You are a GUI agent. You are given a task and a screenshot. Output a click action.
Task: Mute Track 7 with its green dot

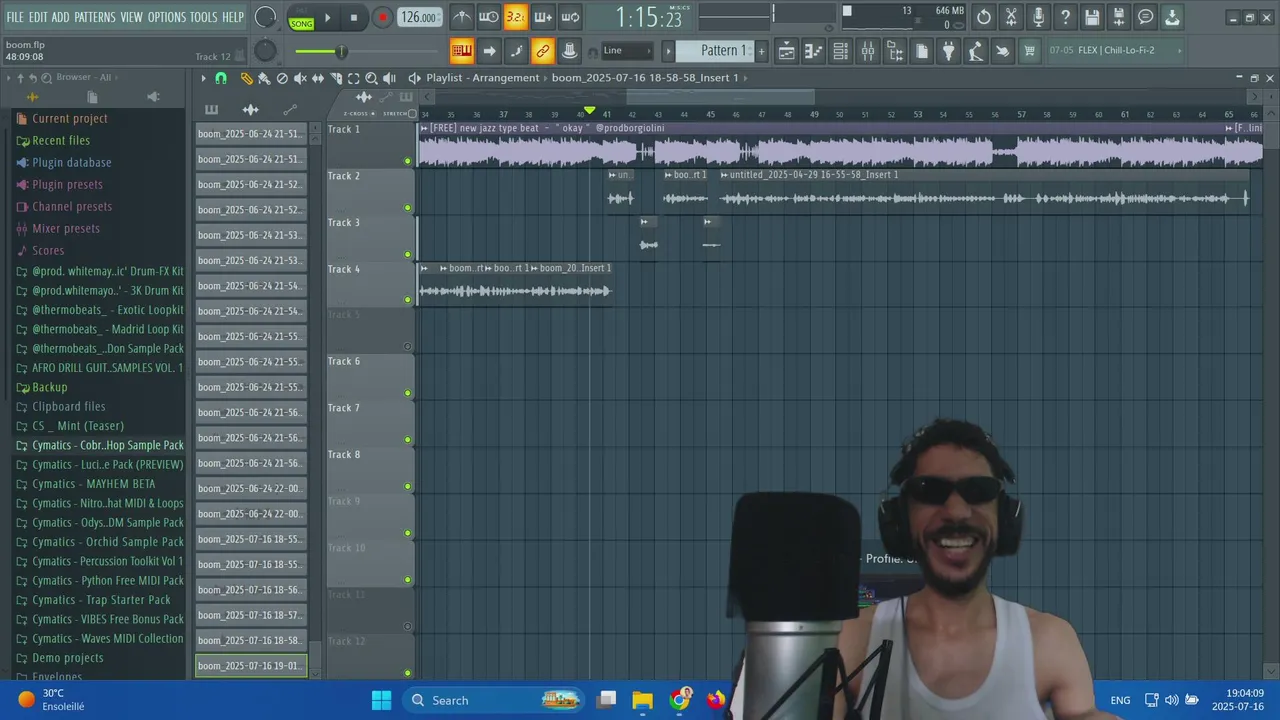click(x=407, y=440)
